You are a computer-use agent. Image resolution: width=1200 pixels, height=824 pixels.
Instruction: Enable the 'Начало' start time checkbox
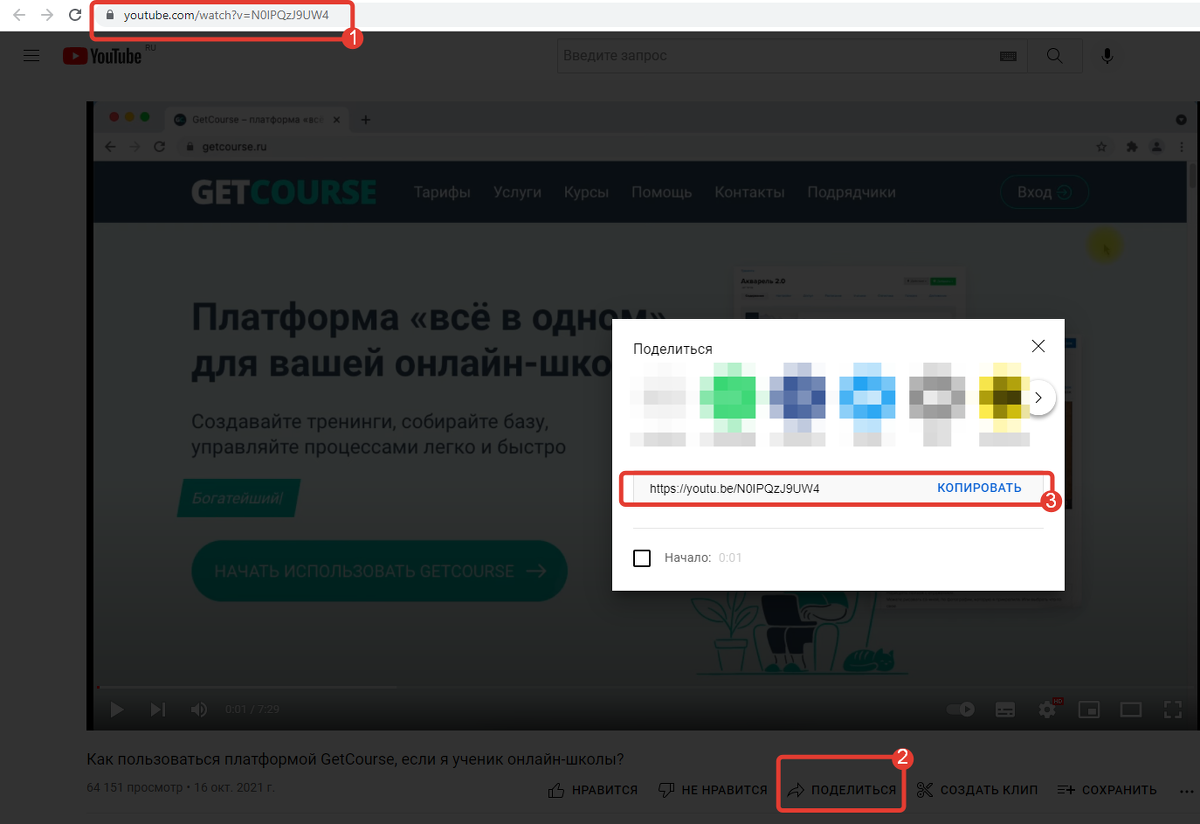(642, 558)
